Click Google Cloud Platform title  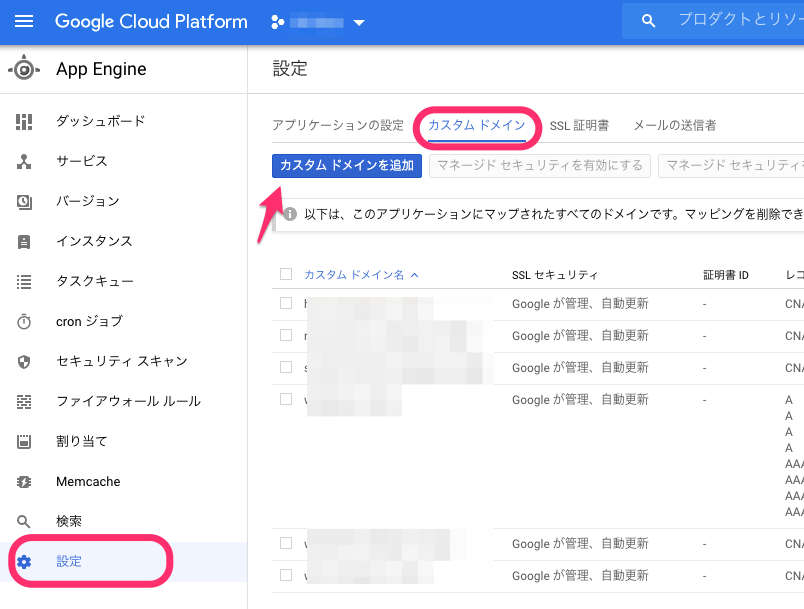coord(151,22)
